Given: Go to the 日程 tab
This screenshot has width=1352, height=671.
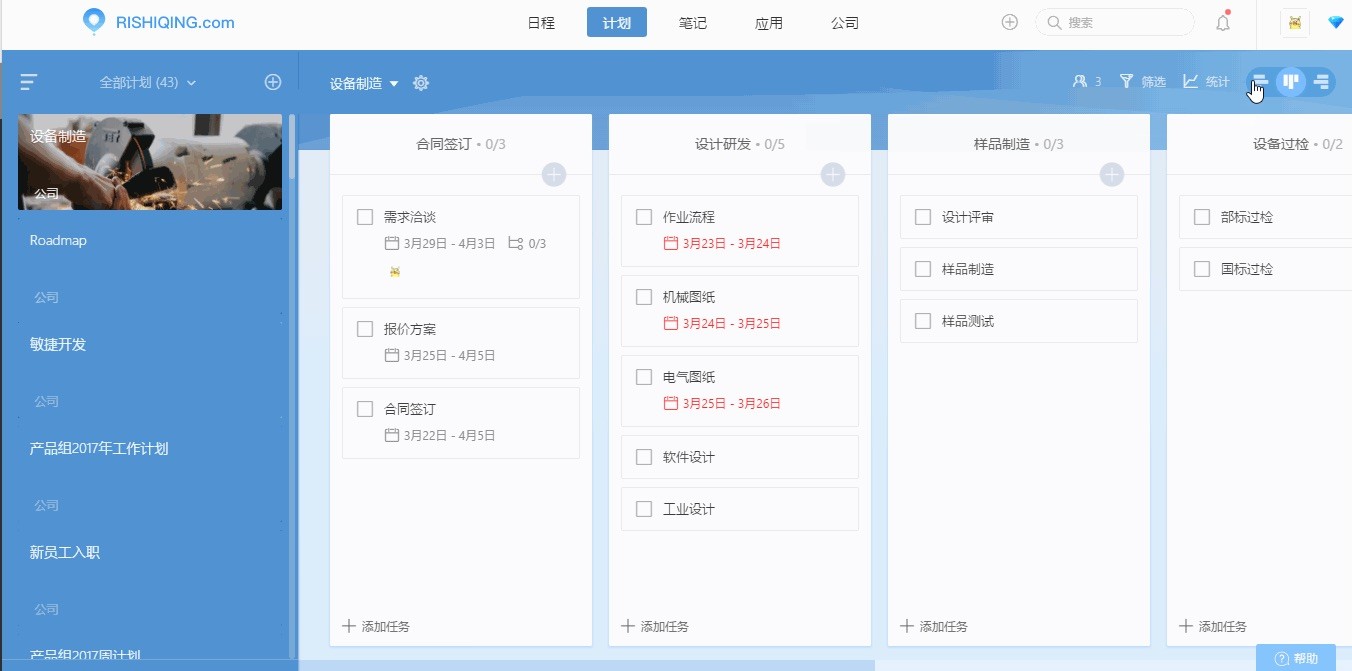Looking at the screenshot, I should point(541,22).
